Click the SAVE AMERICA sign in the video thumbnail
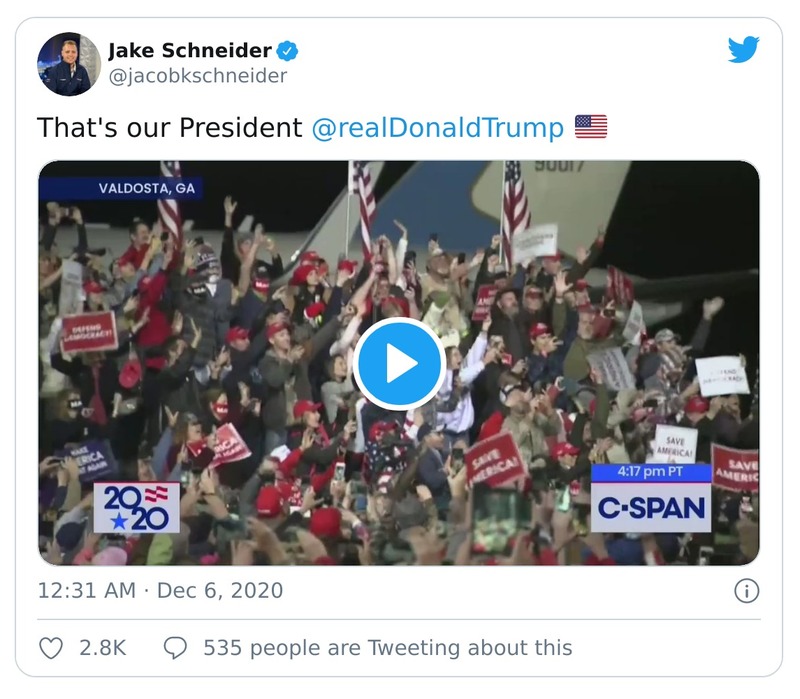Image resolution: width=800 pixels, height=699 pixels. 494,460
